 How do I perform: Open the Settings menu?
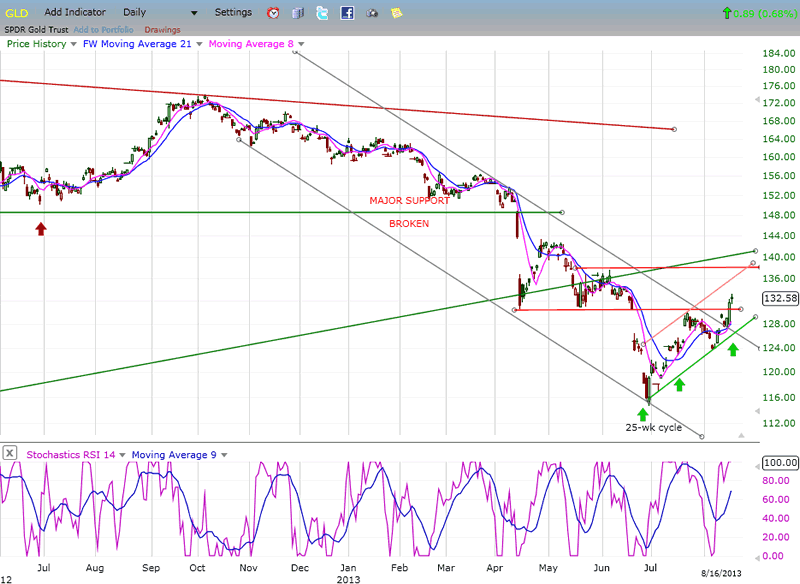233,12
